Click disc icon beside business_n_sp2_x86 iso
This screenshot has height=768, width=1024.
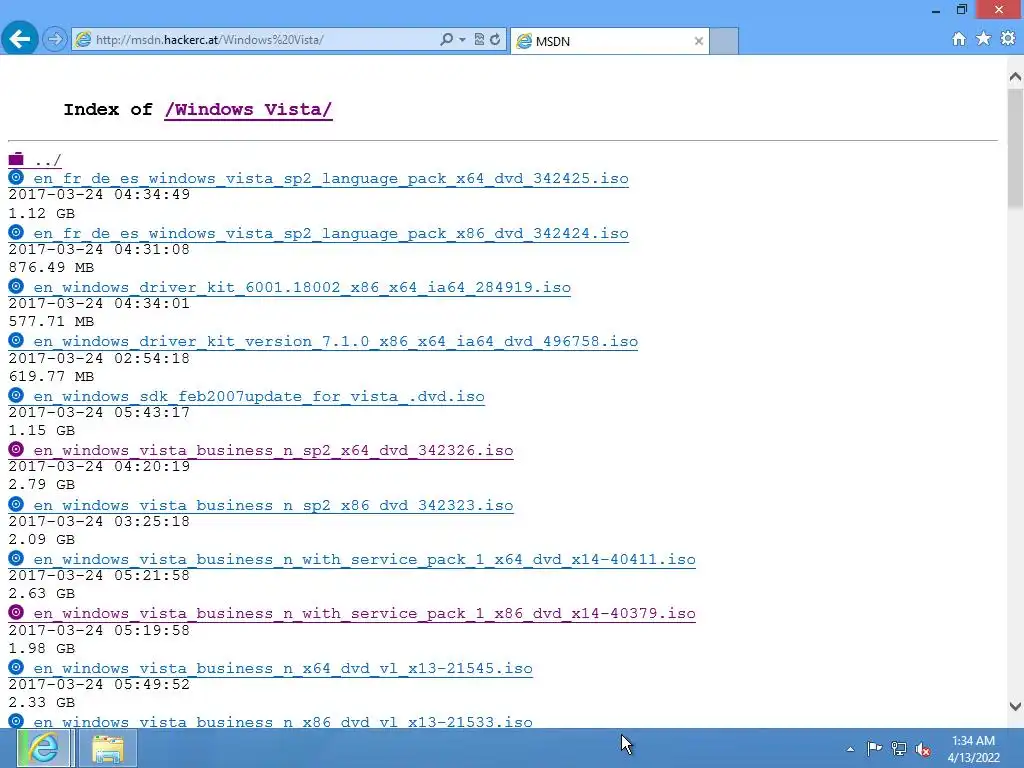click(16, 504)
